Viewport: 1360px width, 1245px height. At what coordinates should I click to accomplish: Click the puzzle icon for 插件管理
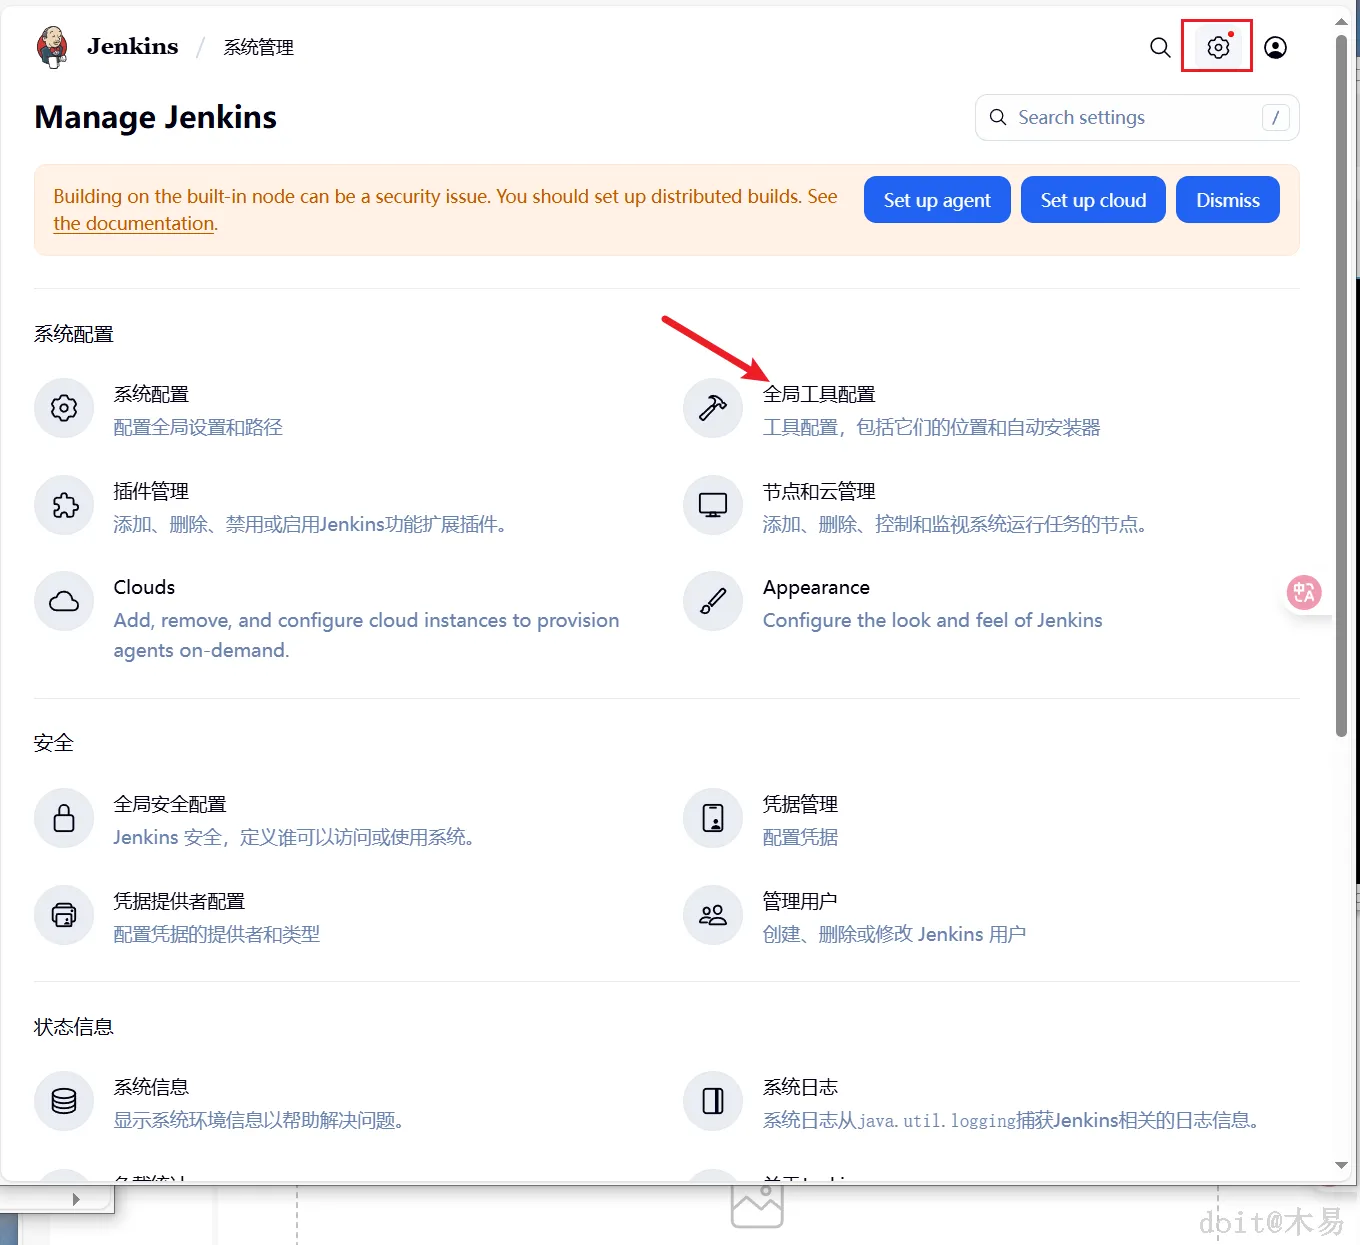tap(64, 505)
